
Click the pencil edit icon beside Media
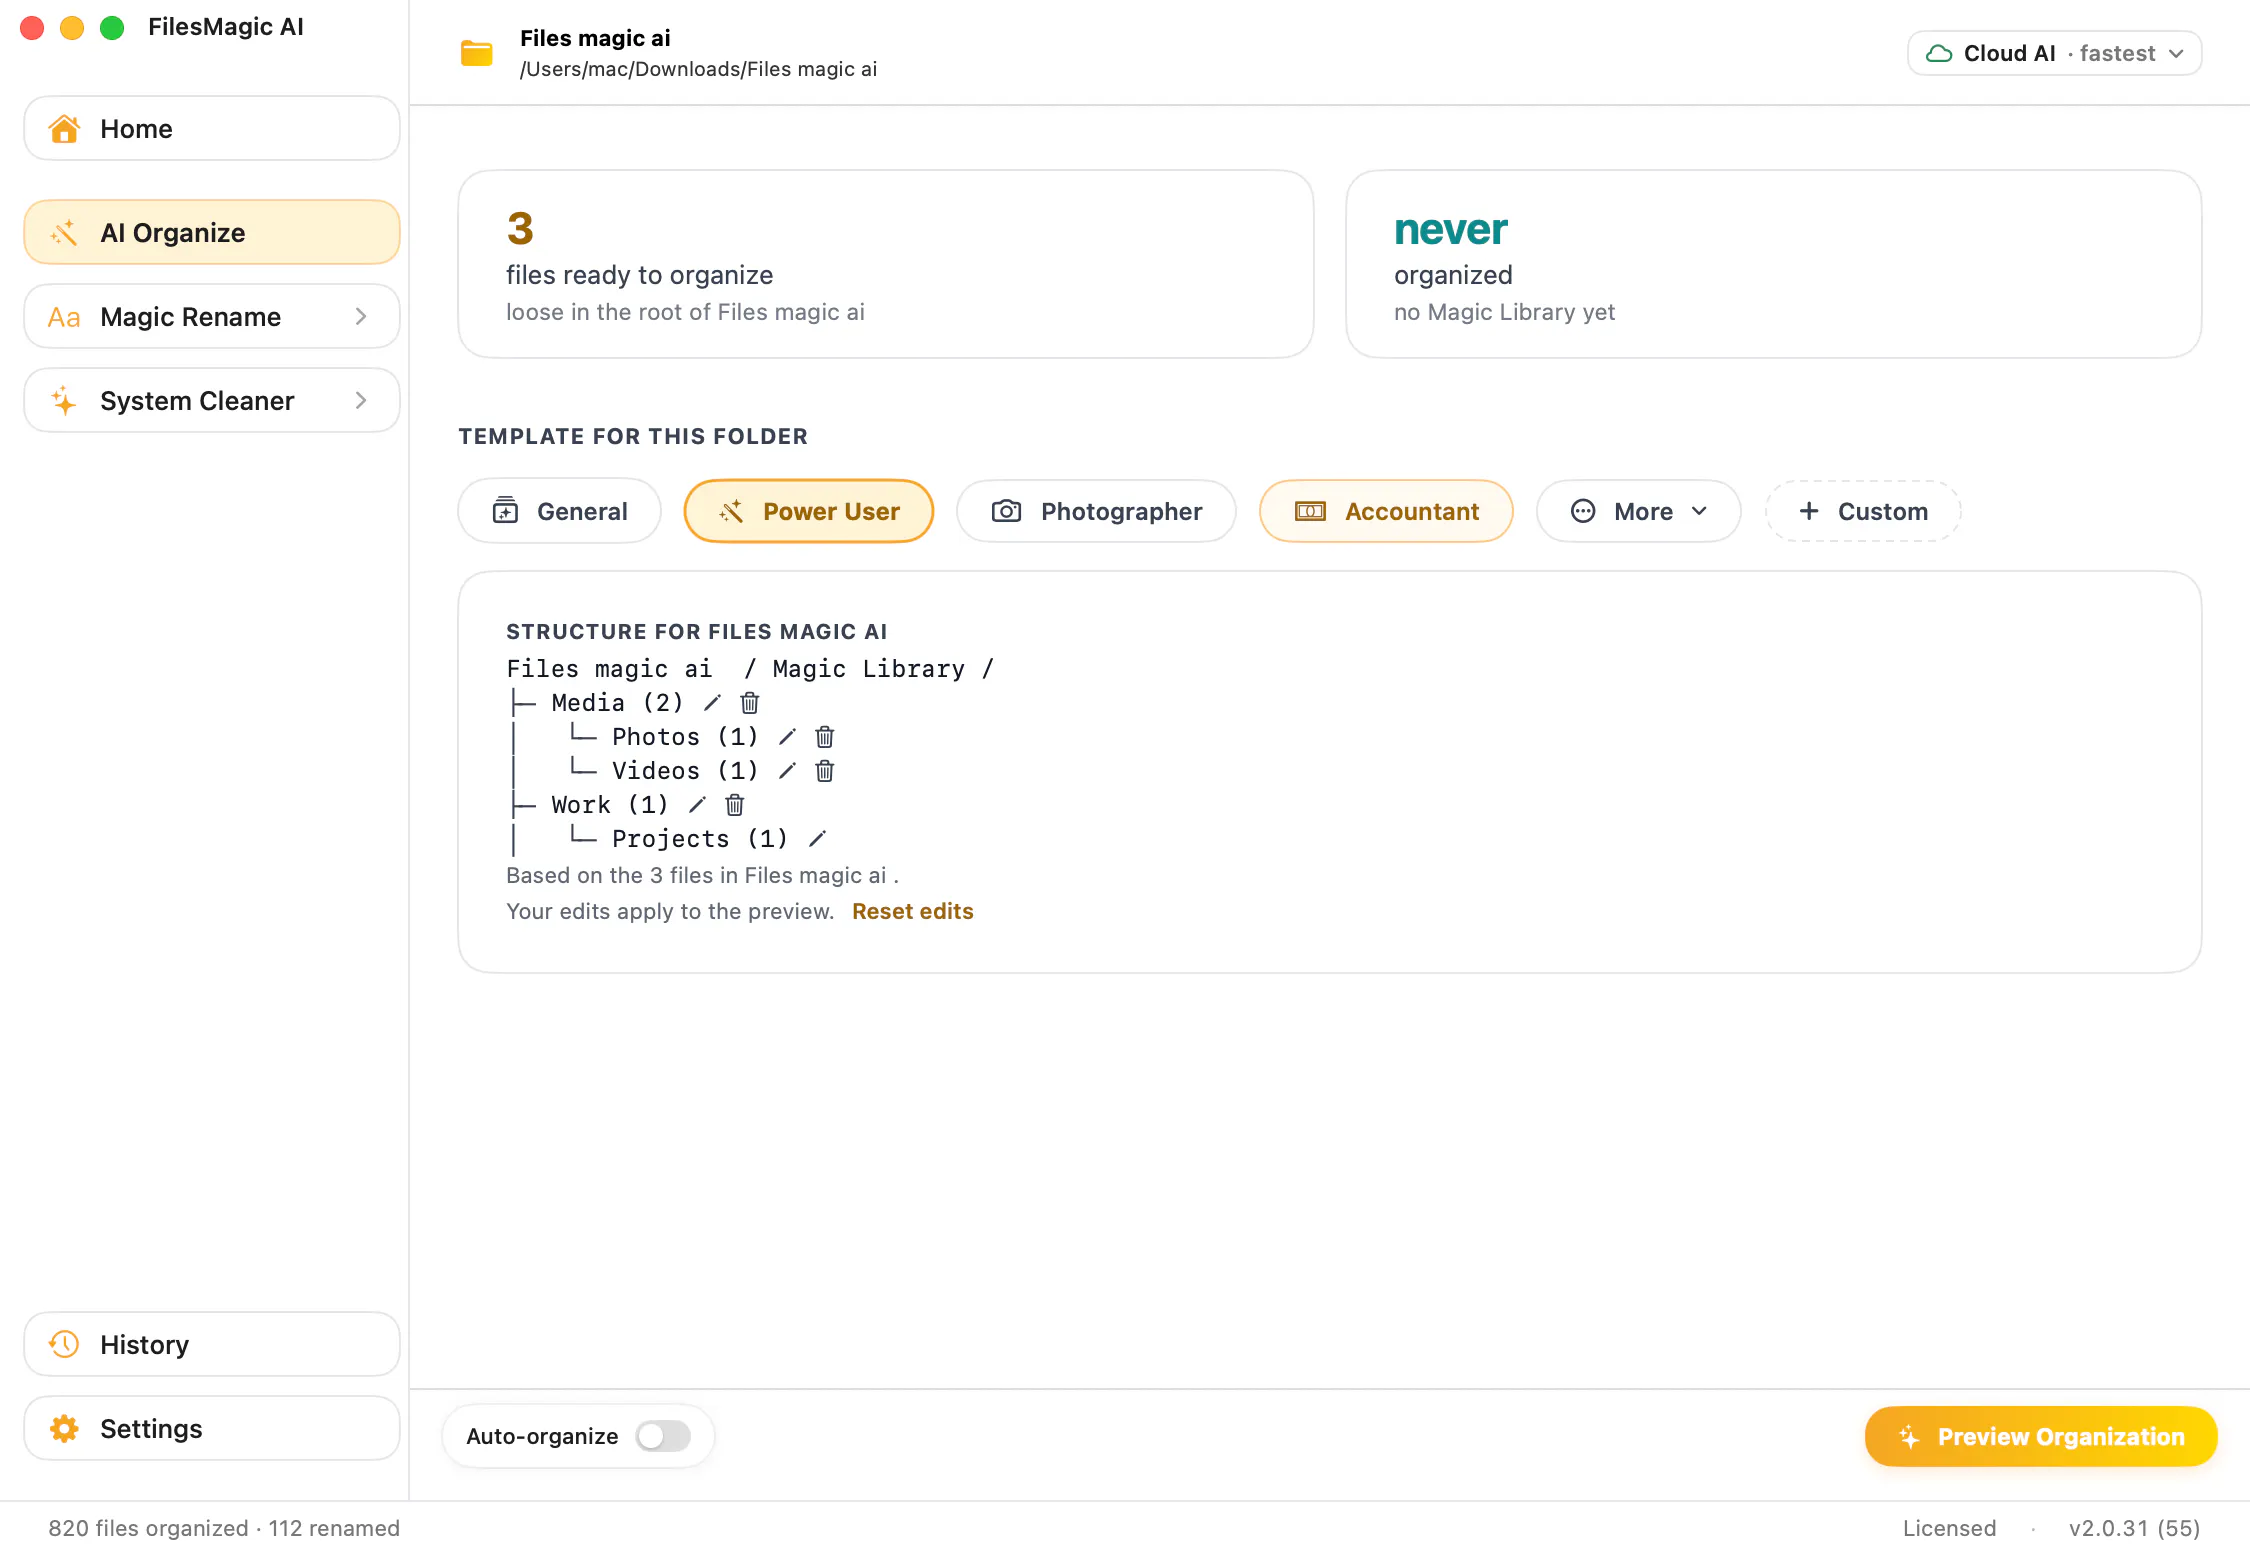(712, 703)
